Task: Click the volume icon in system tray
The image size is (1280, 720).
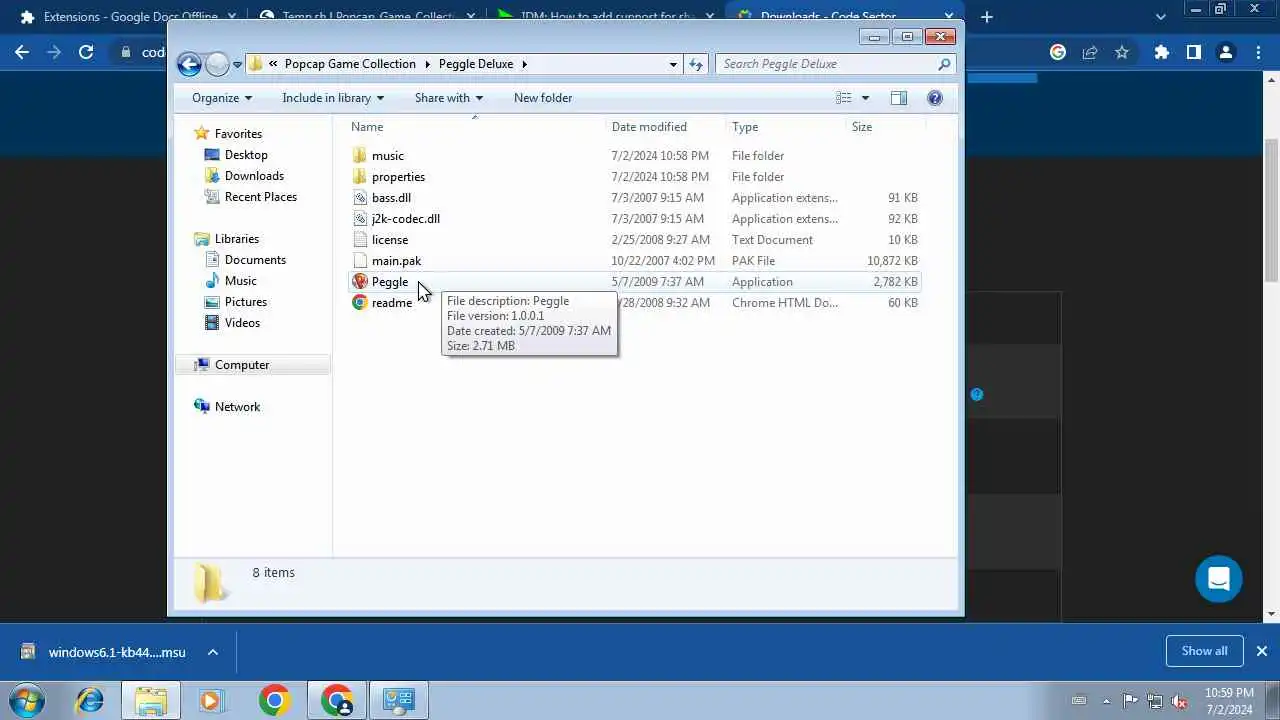Action: tap(1179, 701)
